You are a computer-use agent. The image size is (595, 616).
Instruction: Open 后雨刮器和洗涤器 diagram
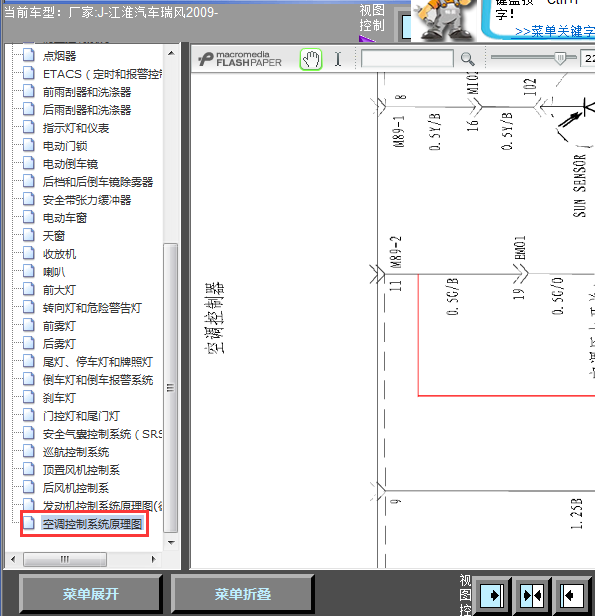[87, 110]
